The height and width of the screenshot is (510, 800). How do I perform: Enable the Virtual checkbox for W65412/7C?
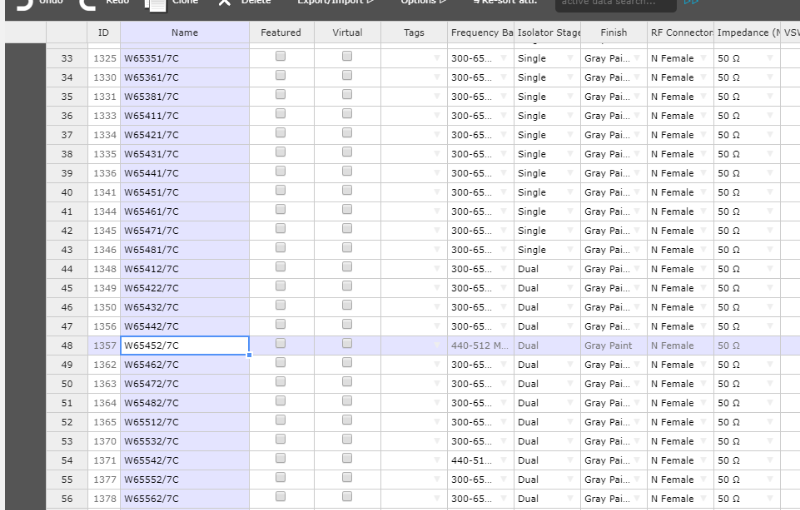(347, 268)
